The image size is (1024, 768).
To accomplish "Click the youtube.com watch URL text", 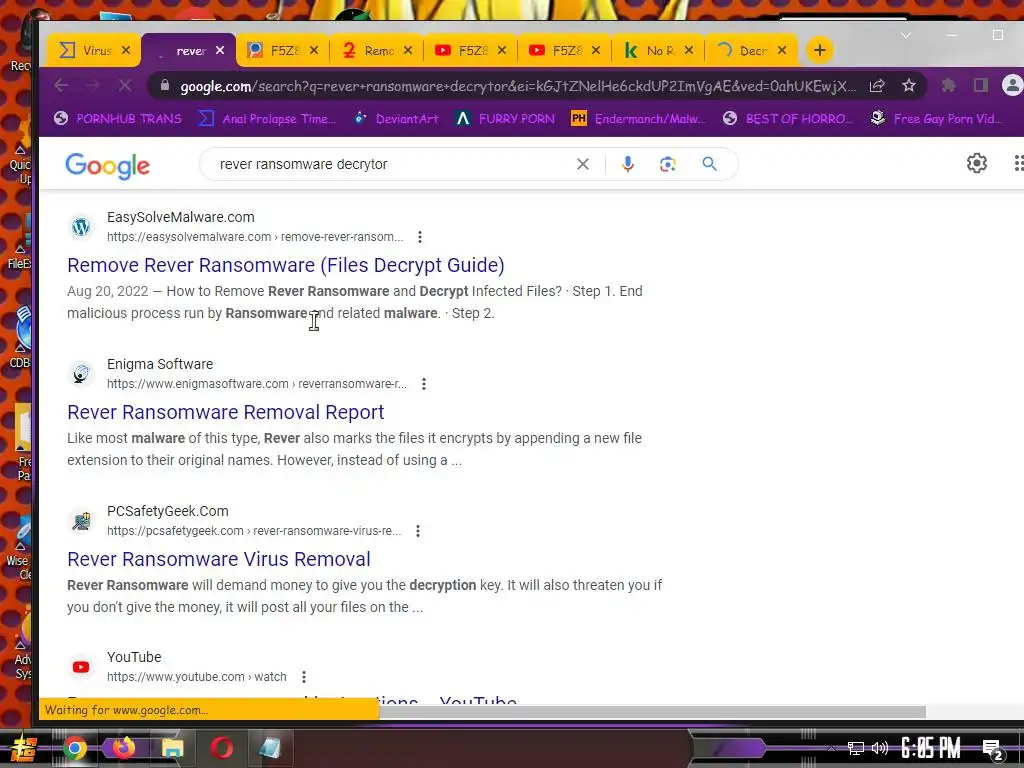I will click(197, 677).
